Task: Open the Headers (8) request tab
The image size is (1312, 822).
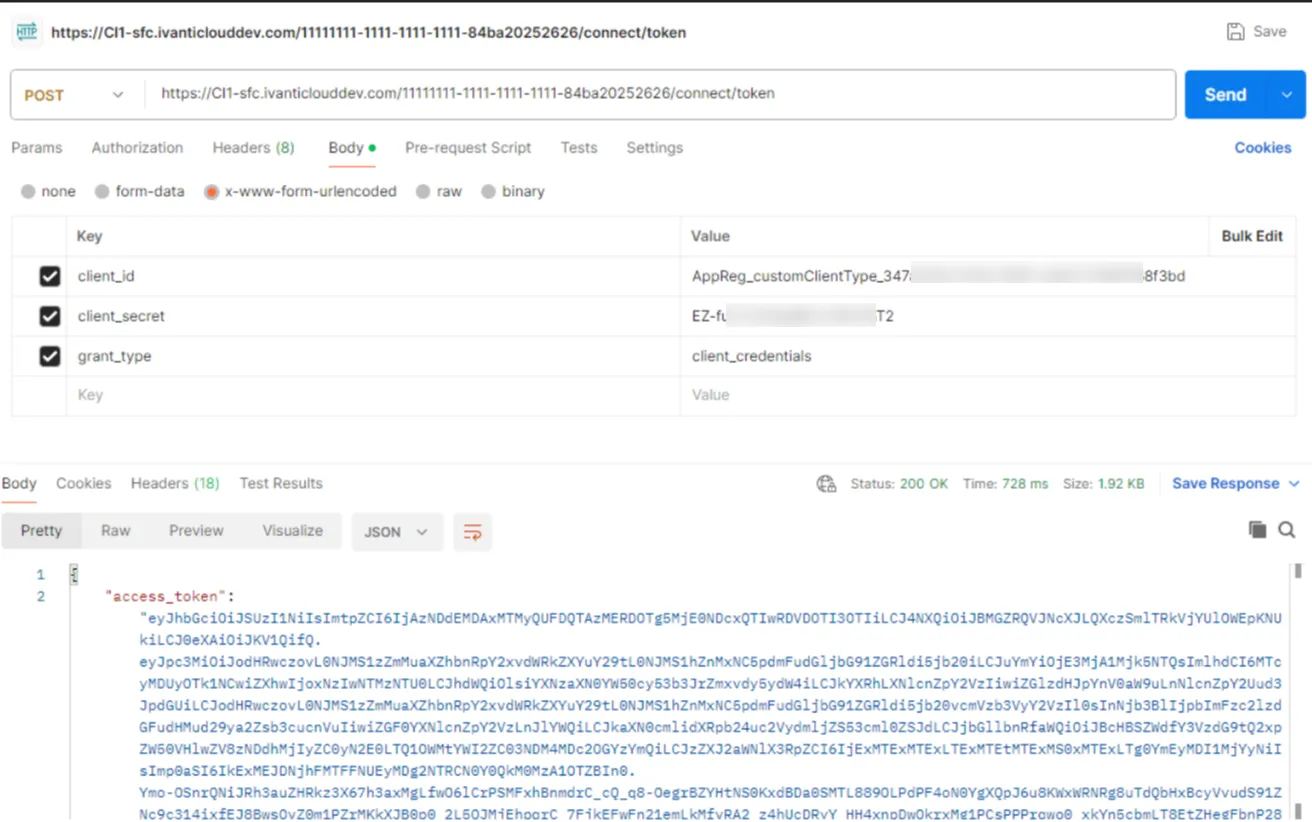Action: [x=253, y=148]
